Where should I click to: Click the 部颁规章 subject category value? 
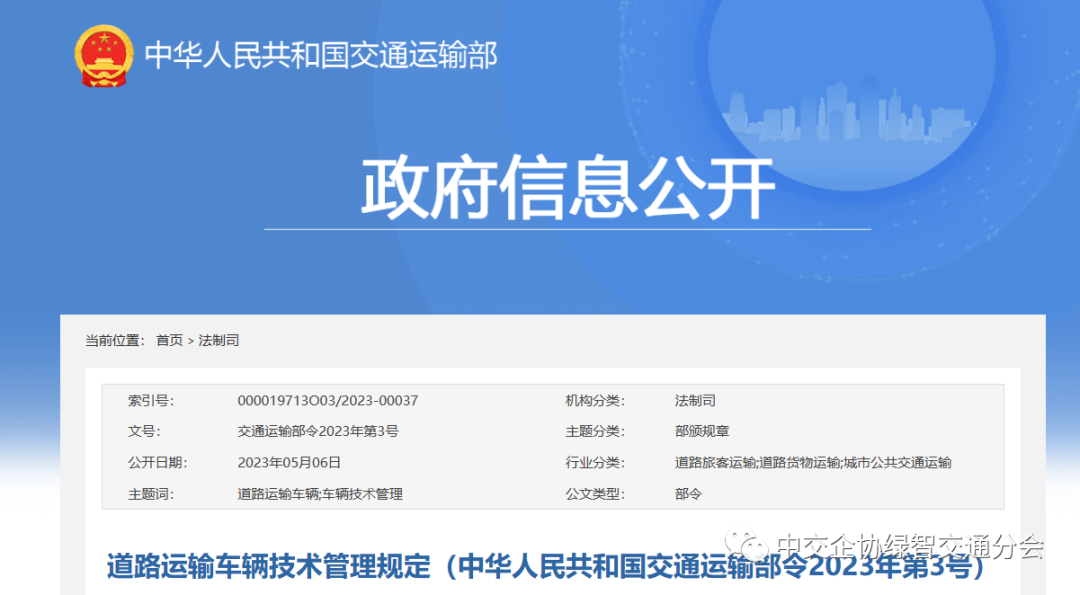coord(702,432)
